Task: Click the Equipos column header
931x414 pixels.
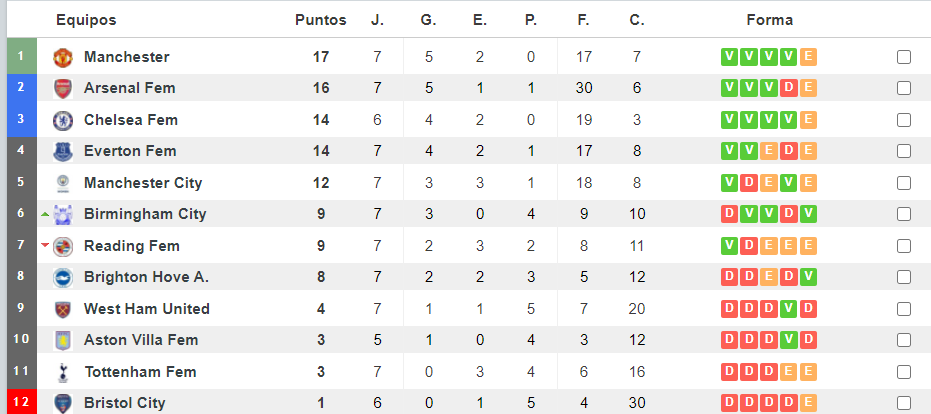Action: [86, 20]
